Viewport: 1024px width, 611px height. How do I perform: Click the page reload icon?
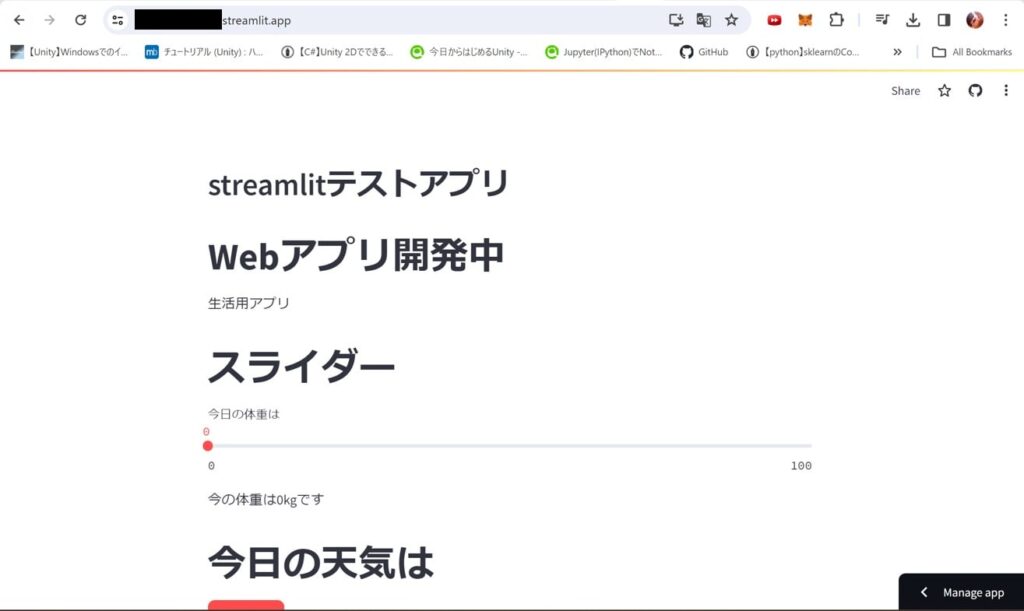tap(81, 19)
